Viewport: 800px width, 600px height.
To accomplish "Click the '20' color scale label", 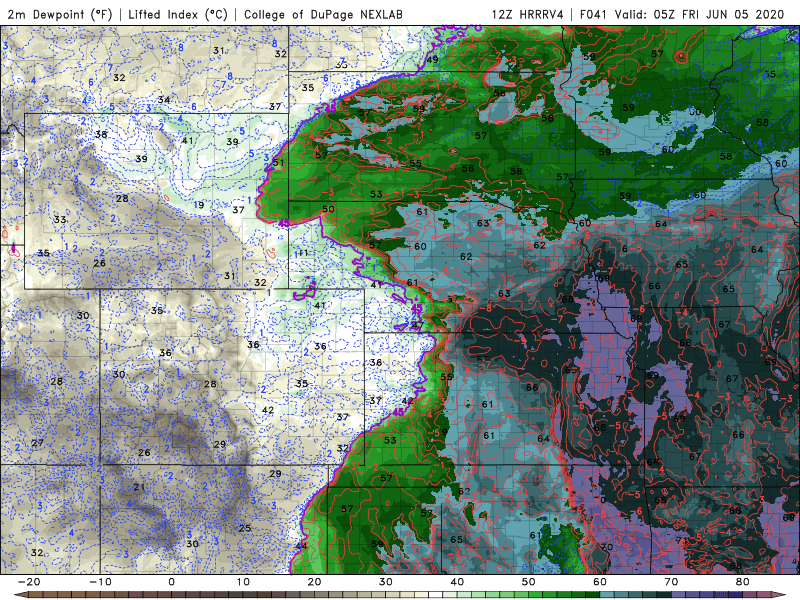I will click(314, 582).
